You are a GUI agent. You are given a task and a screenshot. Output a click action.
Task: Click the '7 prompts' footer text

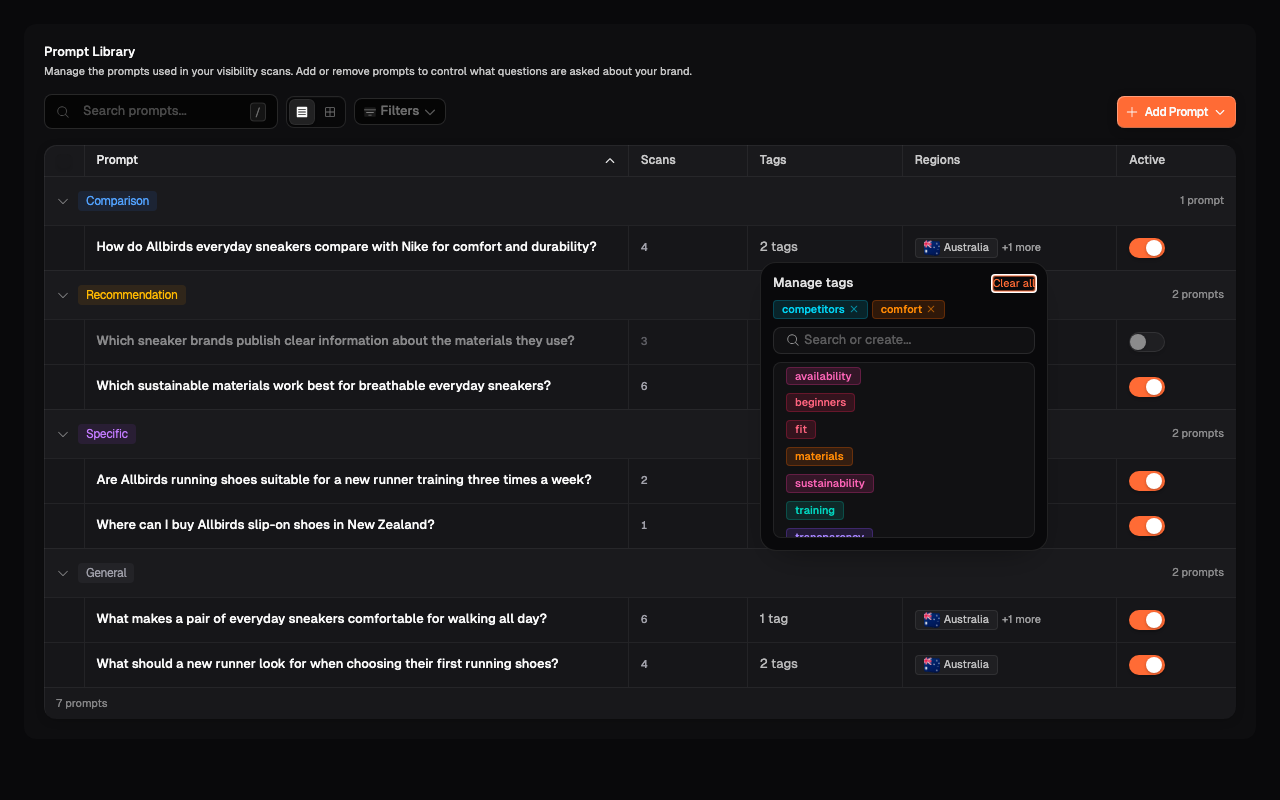point(82,703)
